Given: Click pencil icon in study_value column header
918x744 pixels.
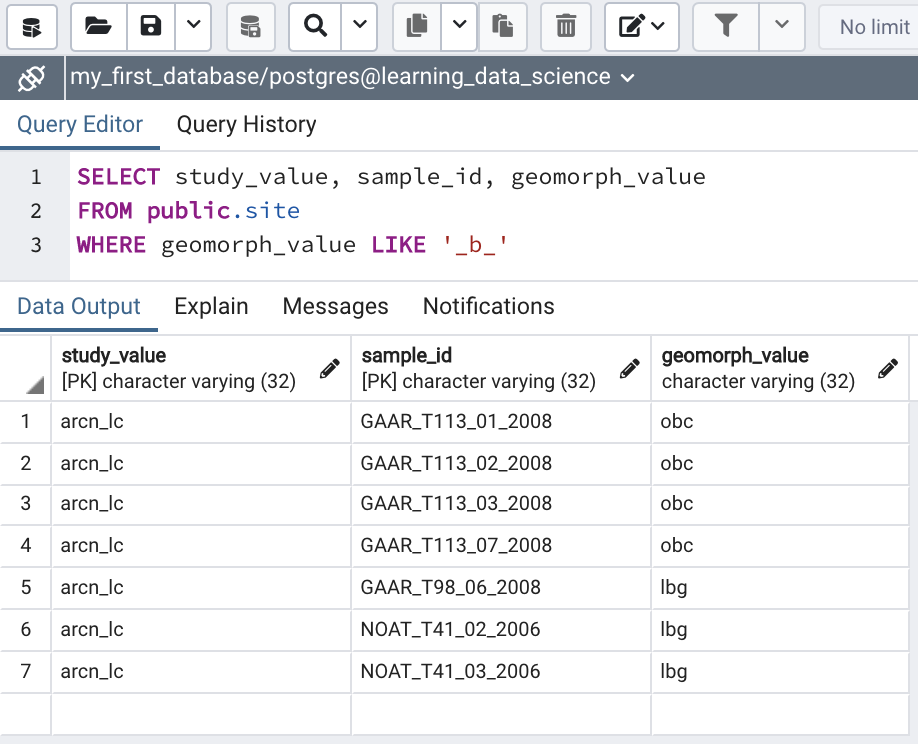Looking at the screenshot, I should 329,369.
